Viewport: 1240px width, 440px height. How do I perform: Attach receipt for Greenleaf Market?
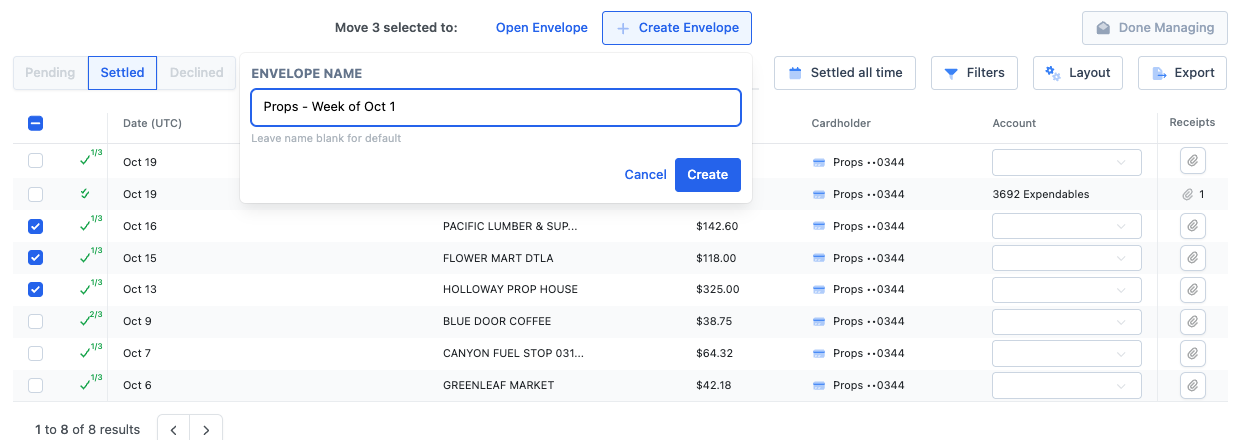point(1192,385)
